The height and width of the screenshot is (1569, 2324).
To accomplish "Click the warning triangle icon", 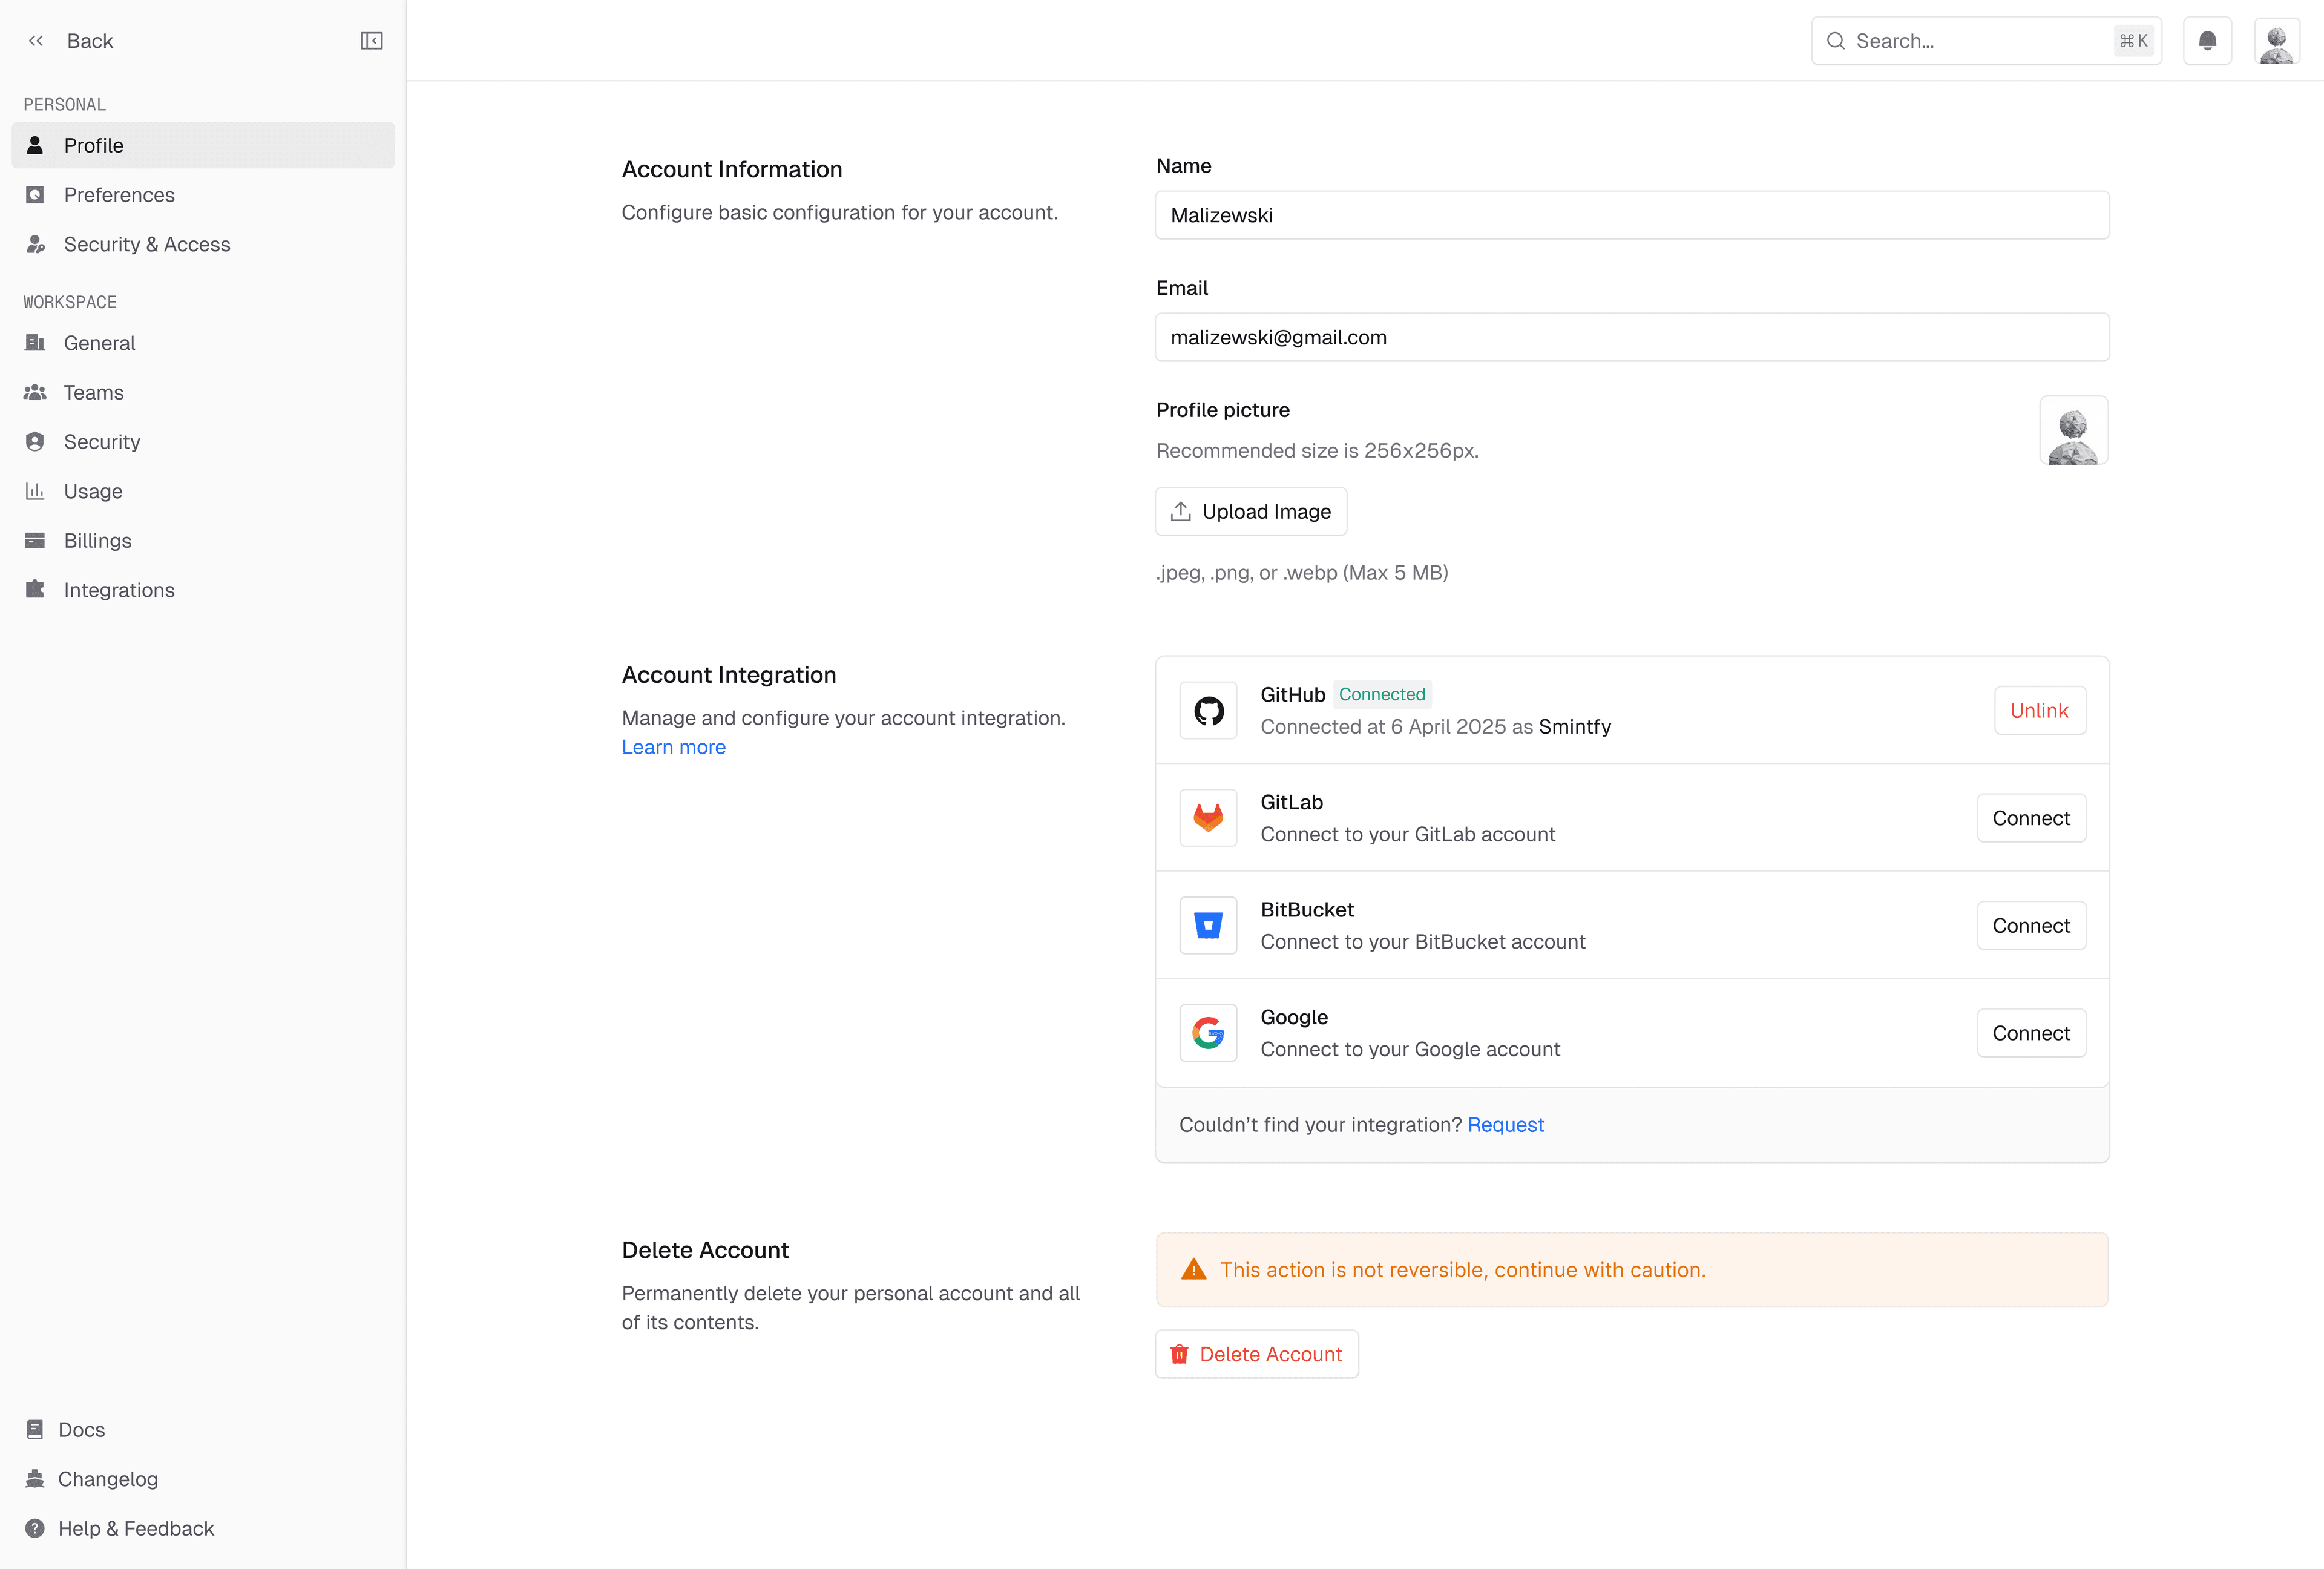I will (1193, 1270).
